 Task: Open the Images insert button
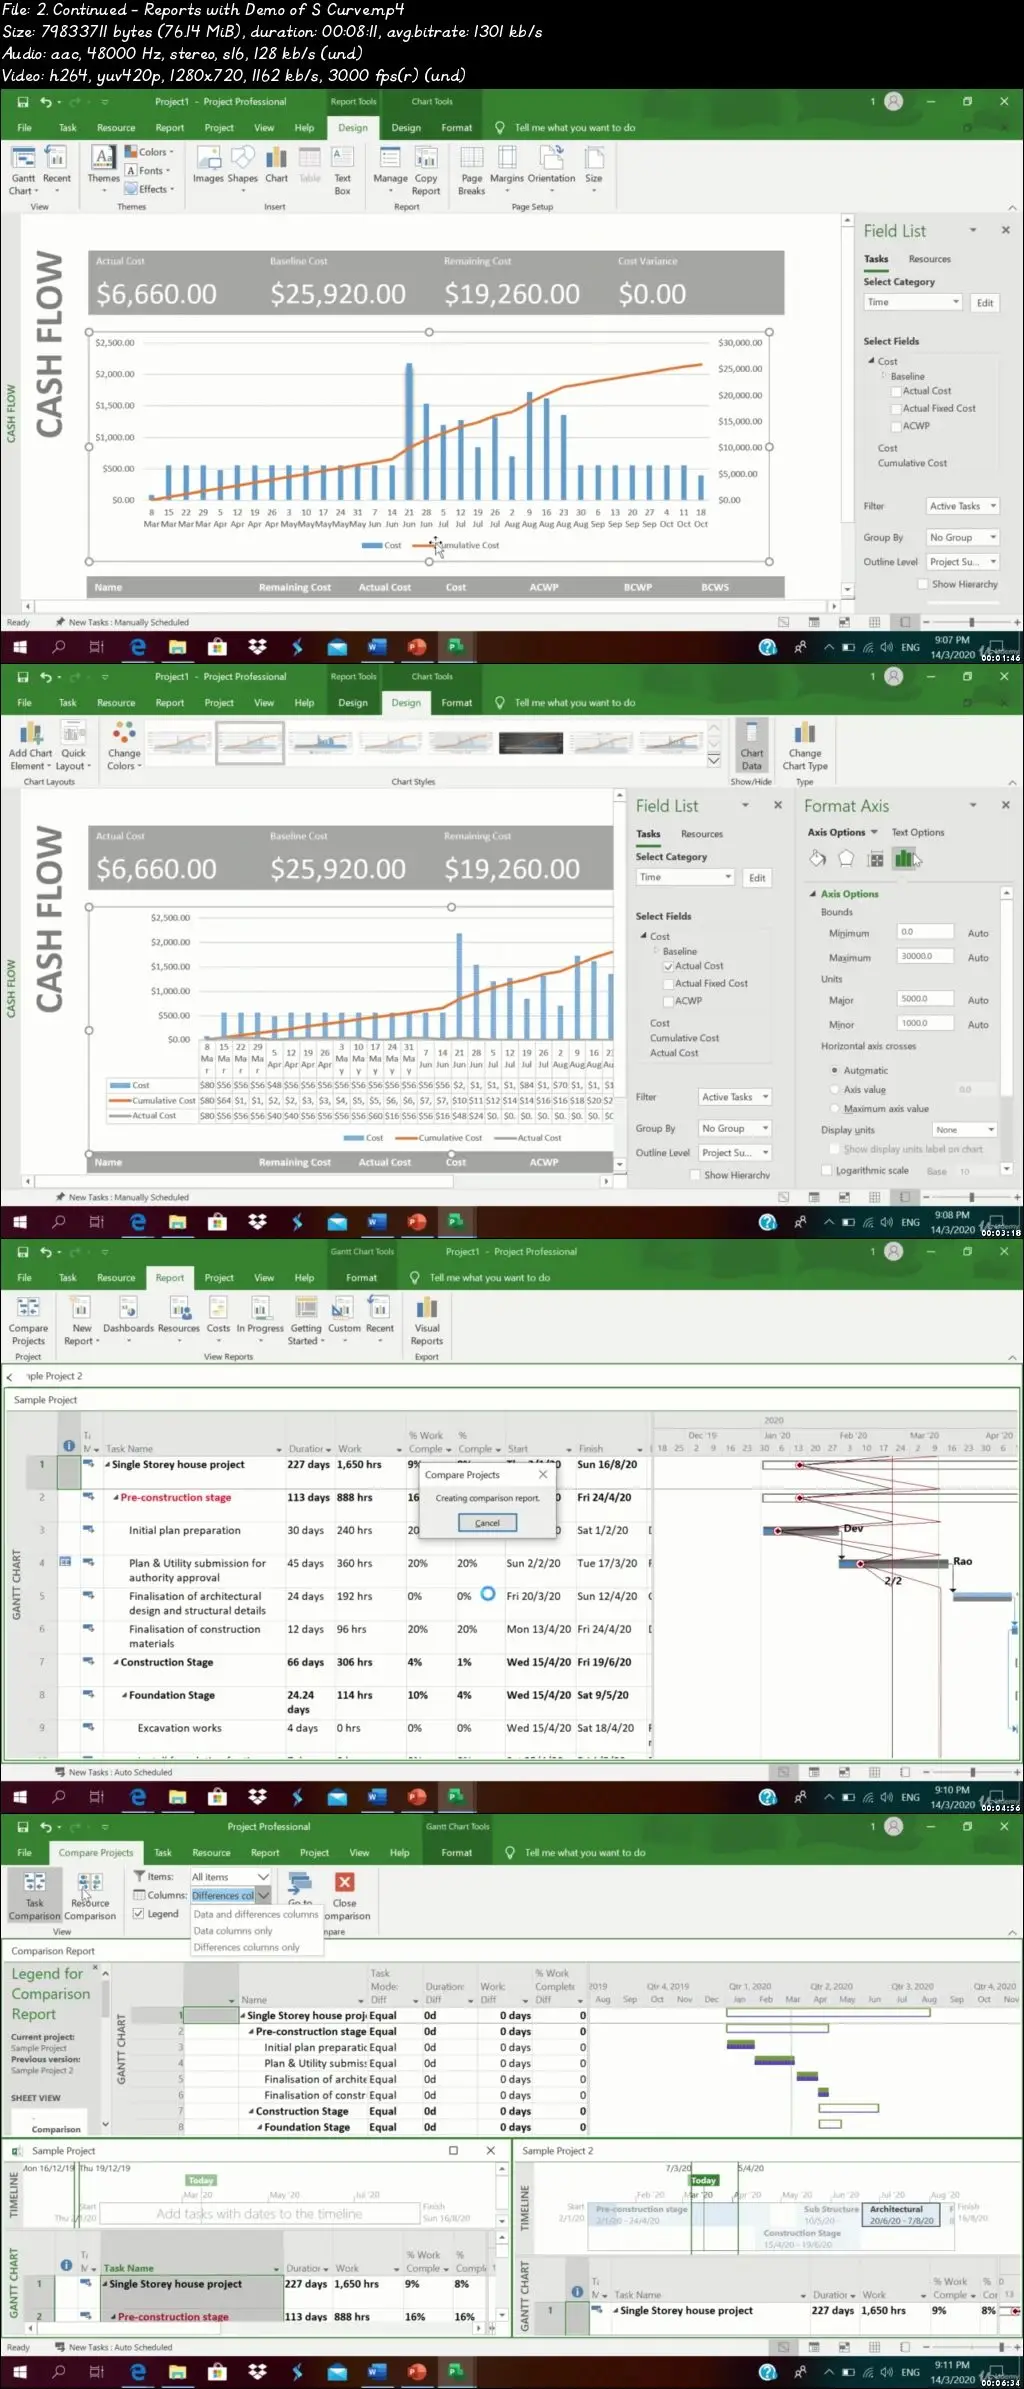click(x=208, y=165)
